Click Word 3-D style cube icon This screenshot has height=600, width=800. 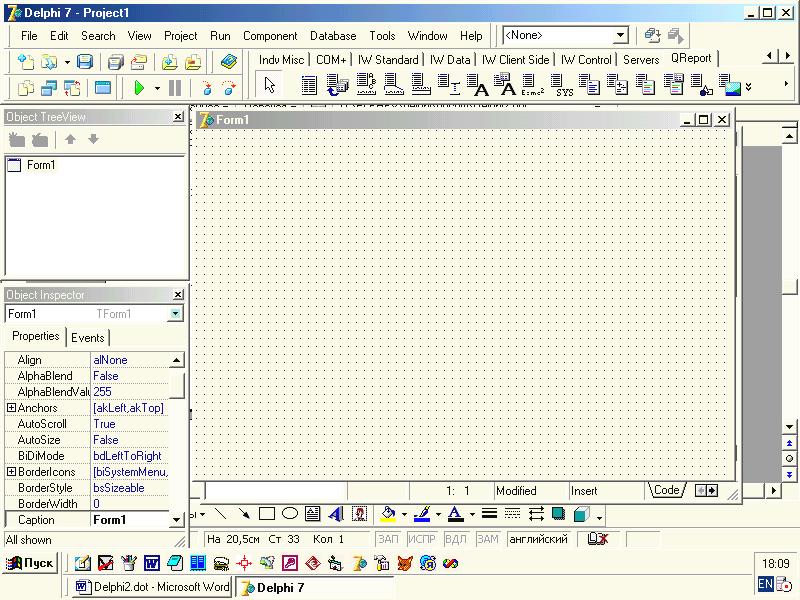click(x=581, y=513)
